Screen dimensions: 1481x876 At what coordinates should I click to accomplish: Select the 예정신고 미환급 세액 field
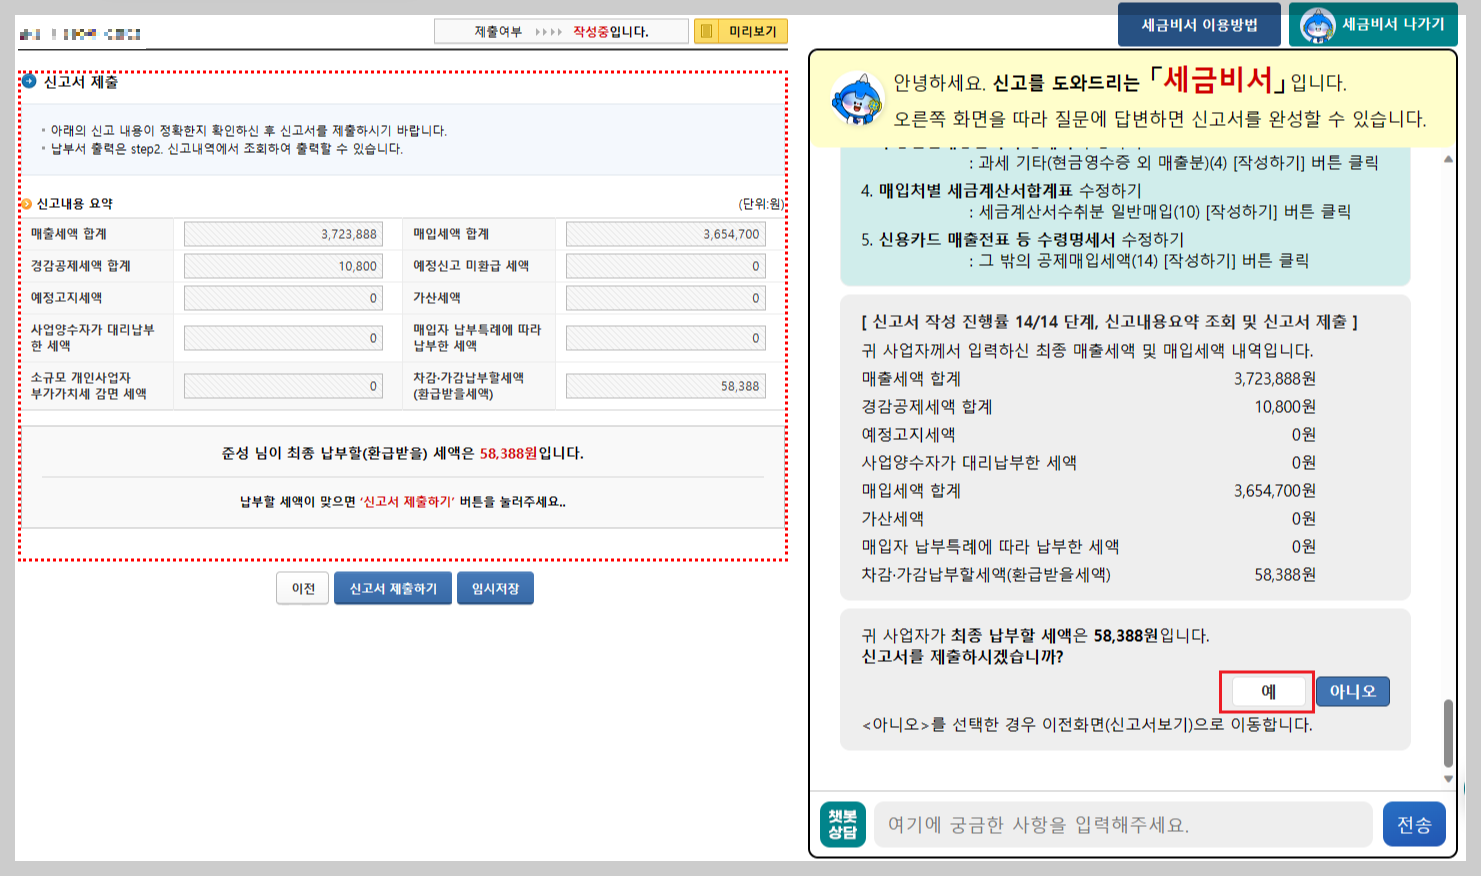point(666,266)
